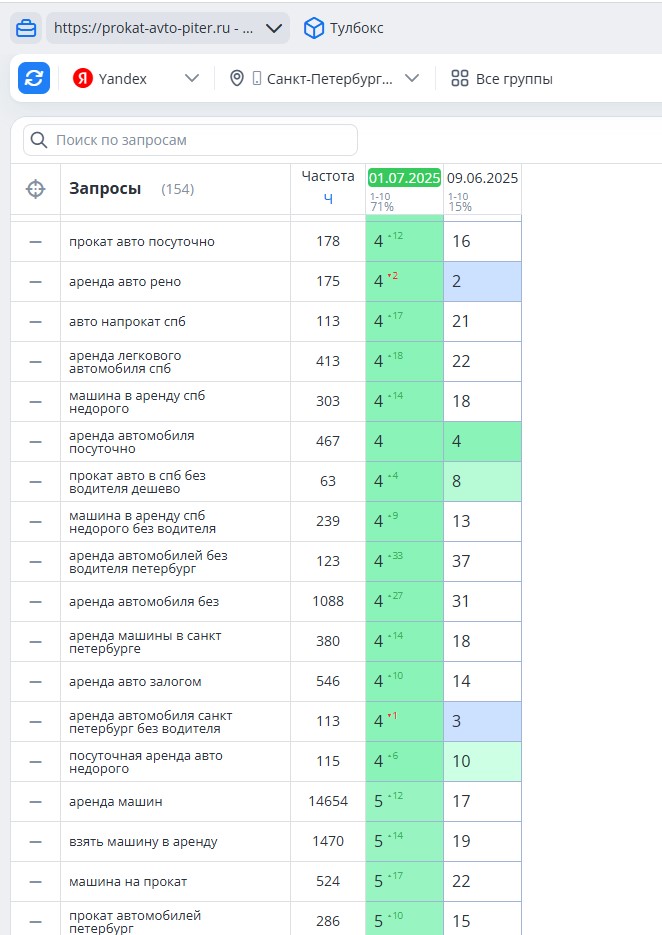Select the 09.06.2025 date column header
The width and height of the screenshot is (662, 935).
[x=482, y=178]
